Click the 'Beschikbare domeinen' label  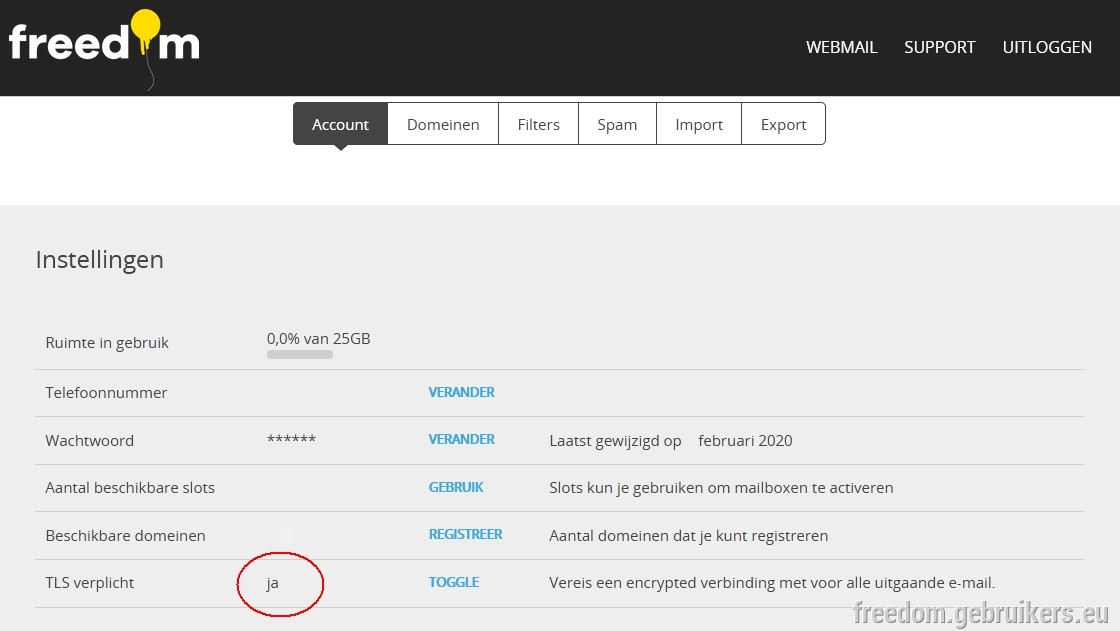pos(125,535)
